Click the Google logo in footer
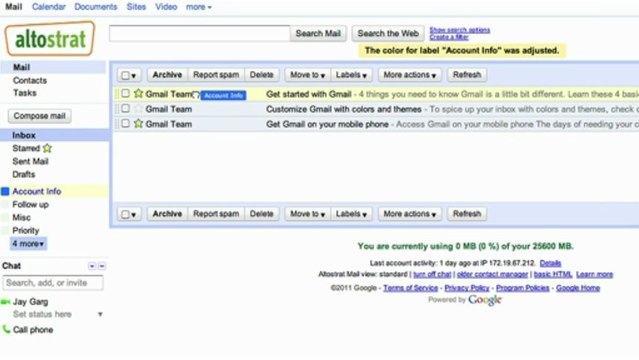639x360 pixels. 485,300
